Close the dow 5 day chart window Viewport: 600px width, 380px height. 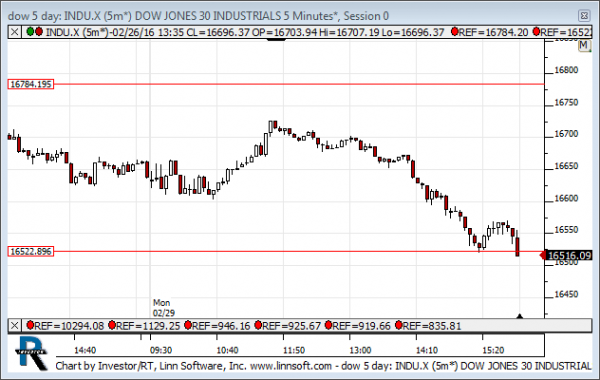point(584,16)
